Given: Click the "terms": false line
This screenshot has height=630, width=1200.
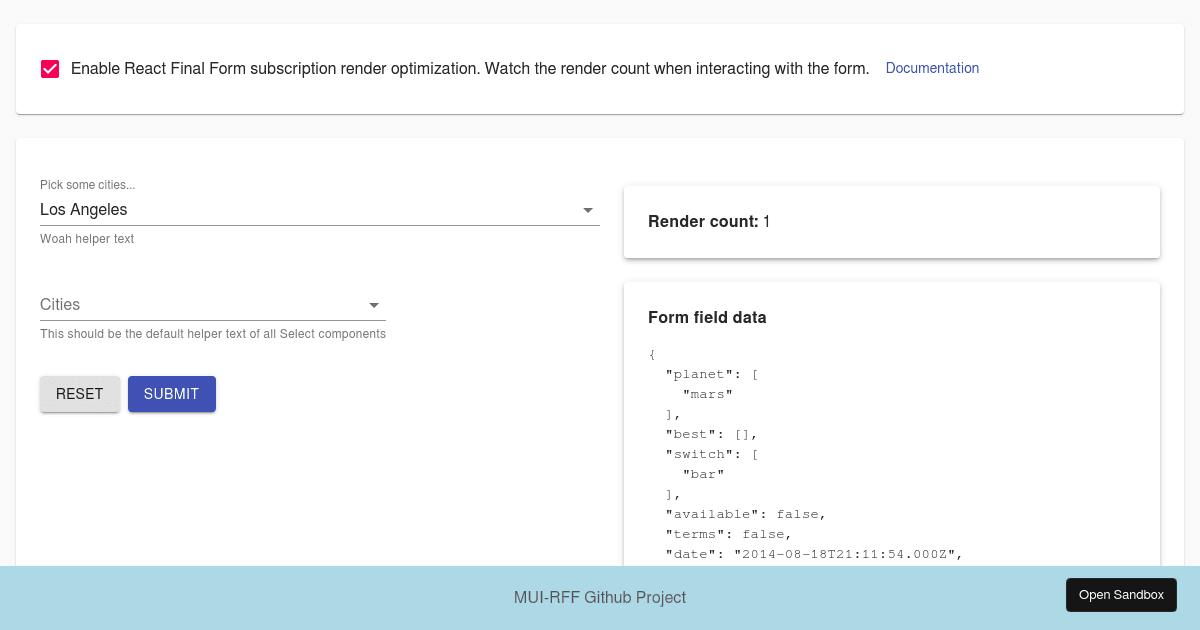Looking at the screenshot, I should 729,534.
